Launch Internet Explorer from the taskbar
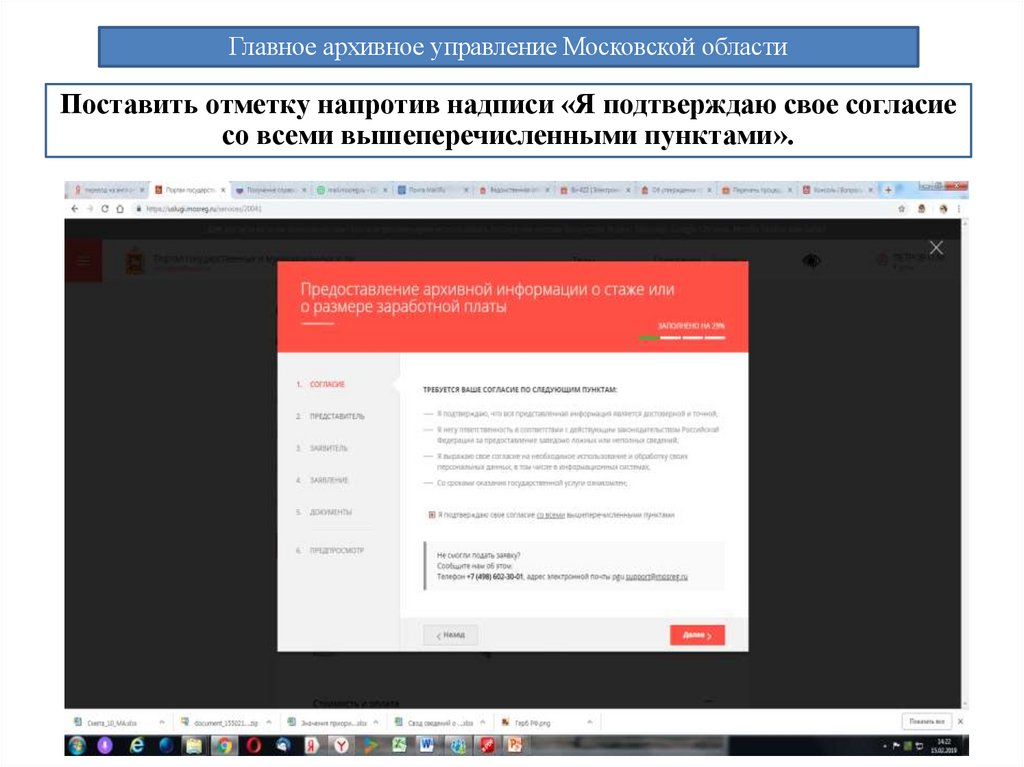Image resolution: width=1024 pixels, height=767 pixels. pos(136,745)
